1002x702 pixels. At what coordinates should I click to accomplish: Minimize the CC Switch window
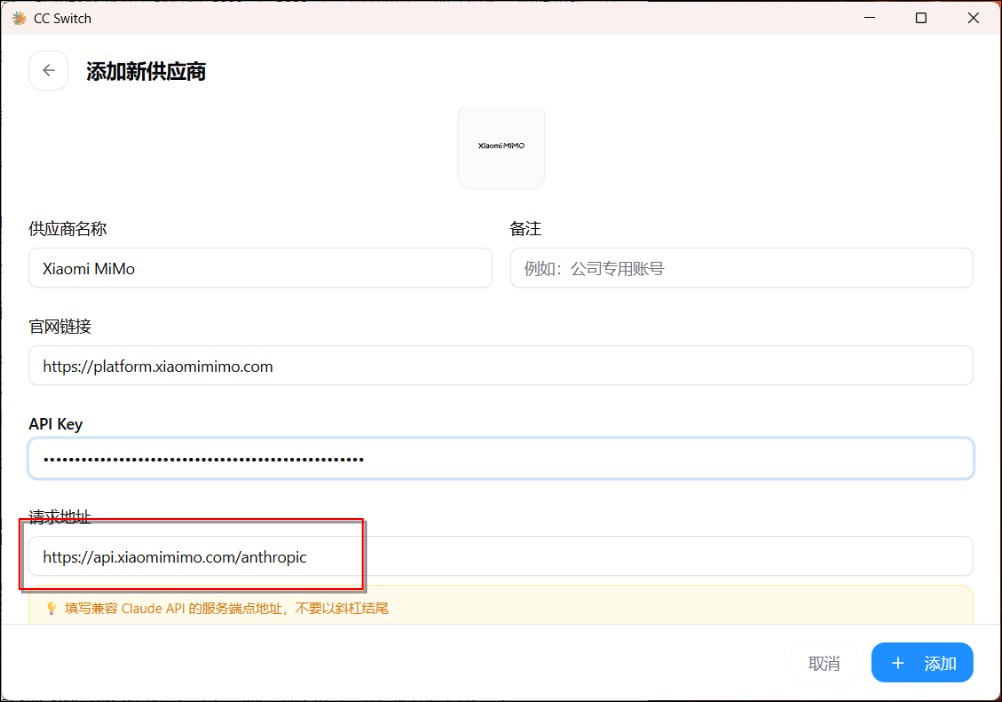[x=870, y=18]
